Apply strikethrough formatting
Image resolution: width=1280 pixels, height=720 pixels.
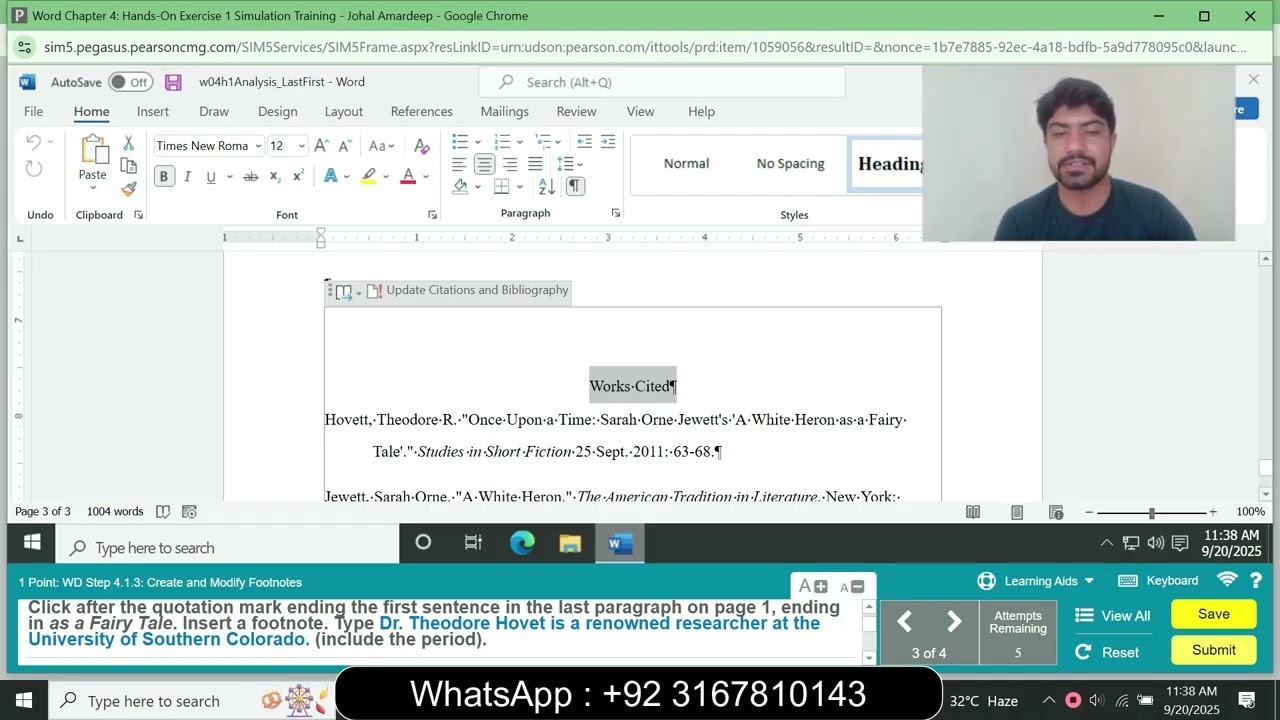pos(250,177)
